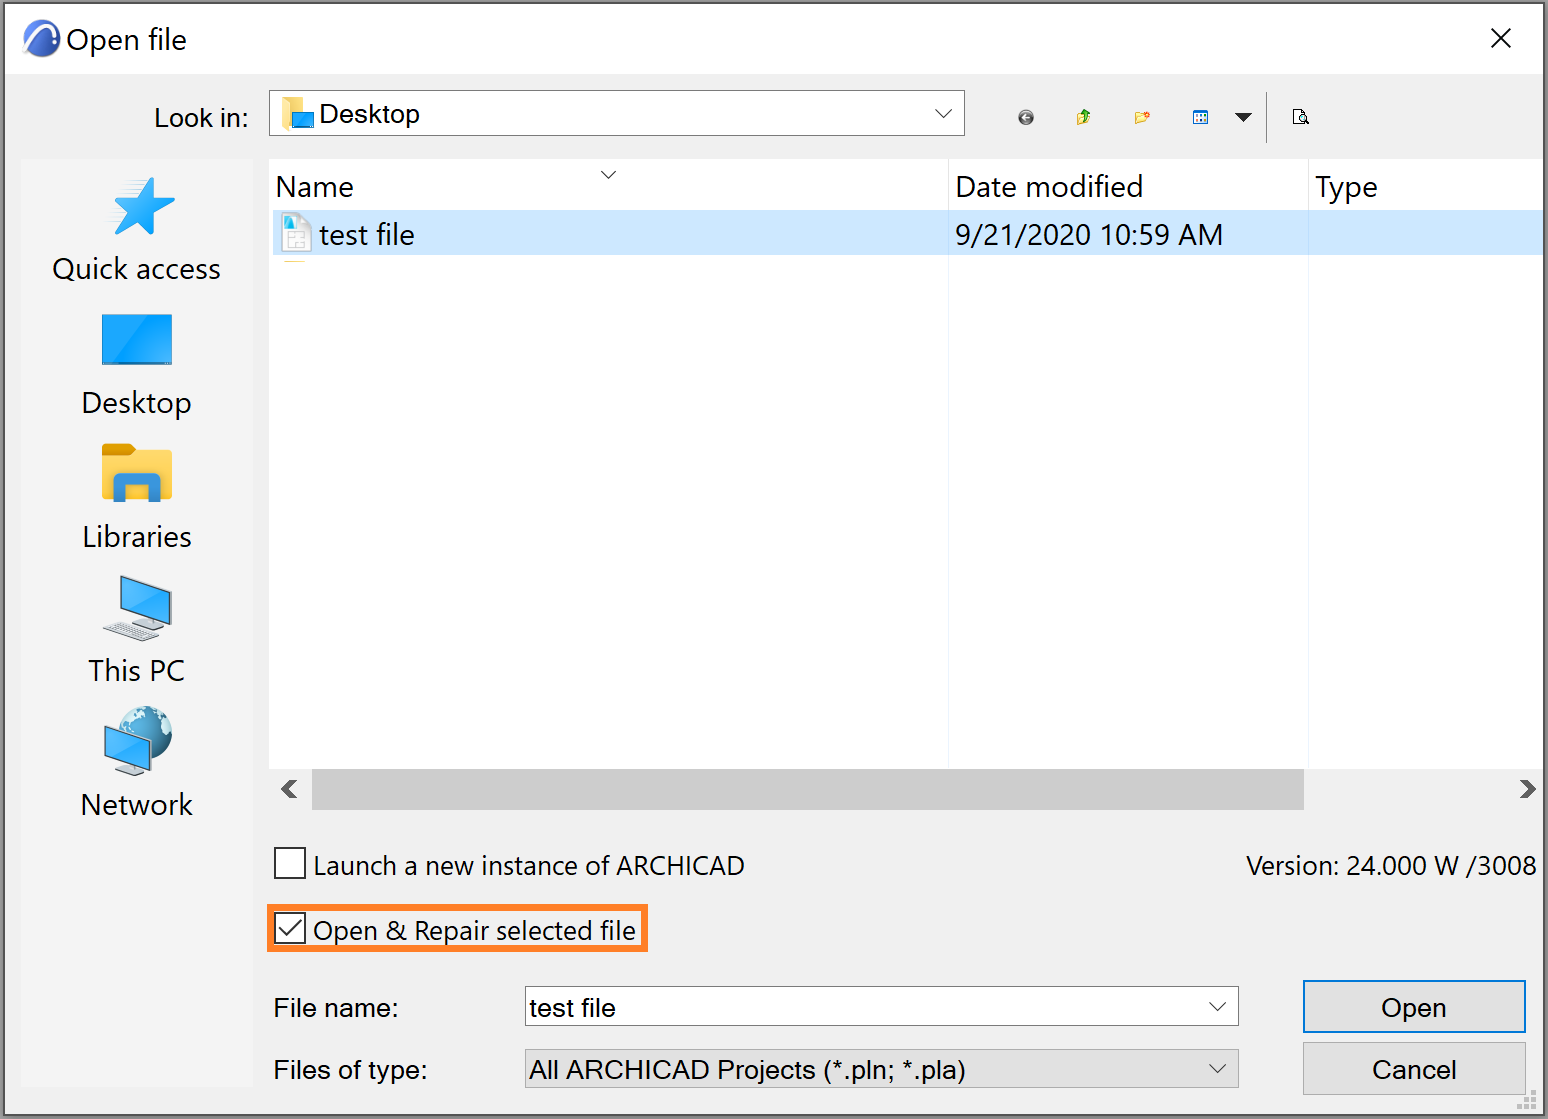Screen dimensions: 1548x1119
Task: Click the left arrow of the horizontal scrollbar
Action: click(290, 789)
